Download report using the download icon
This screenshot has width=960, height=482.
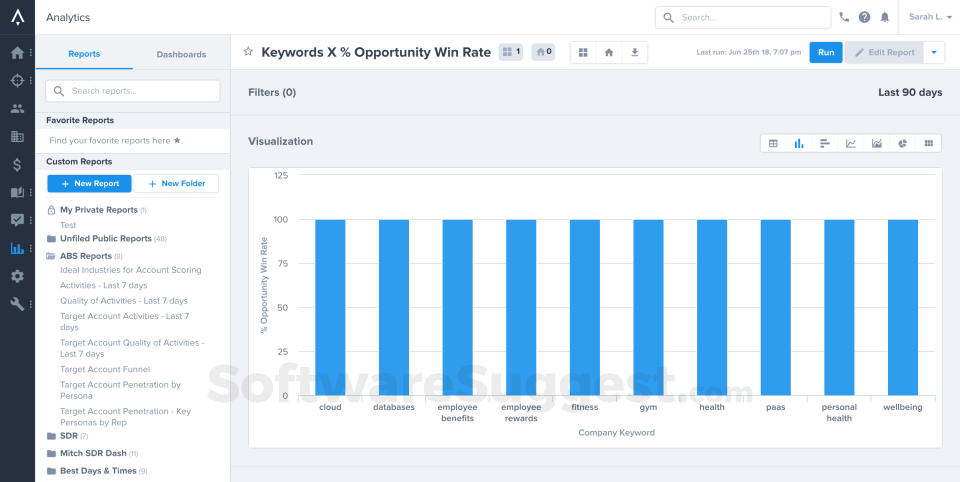click(634, 53)
